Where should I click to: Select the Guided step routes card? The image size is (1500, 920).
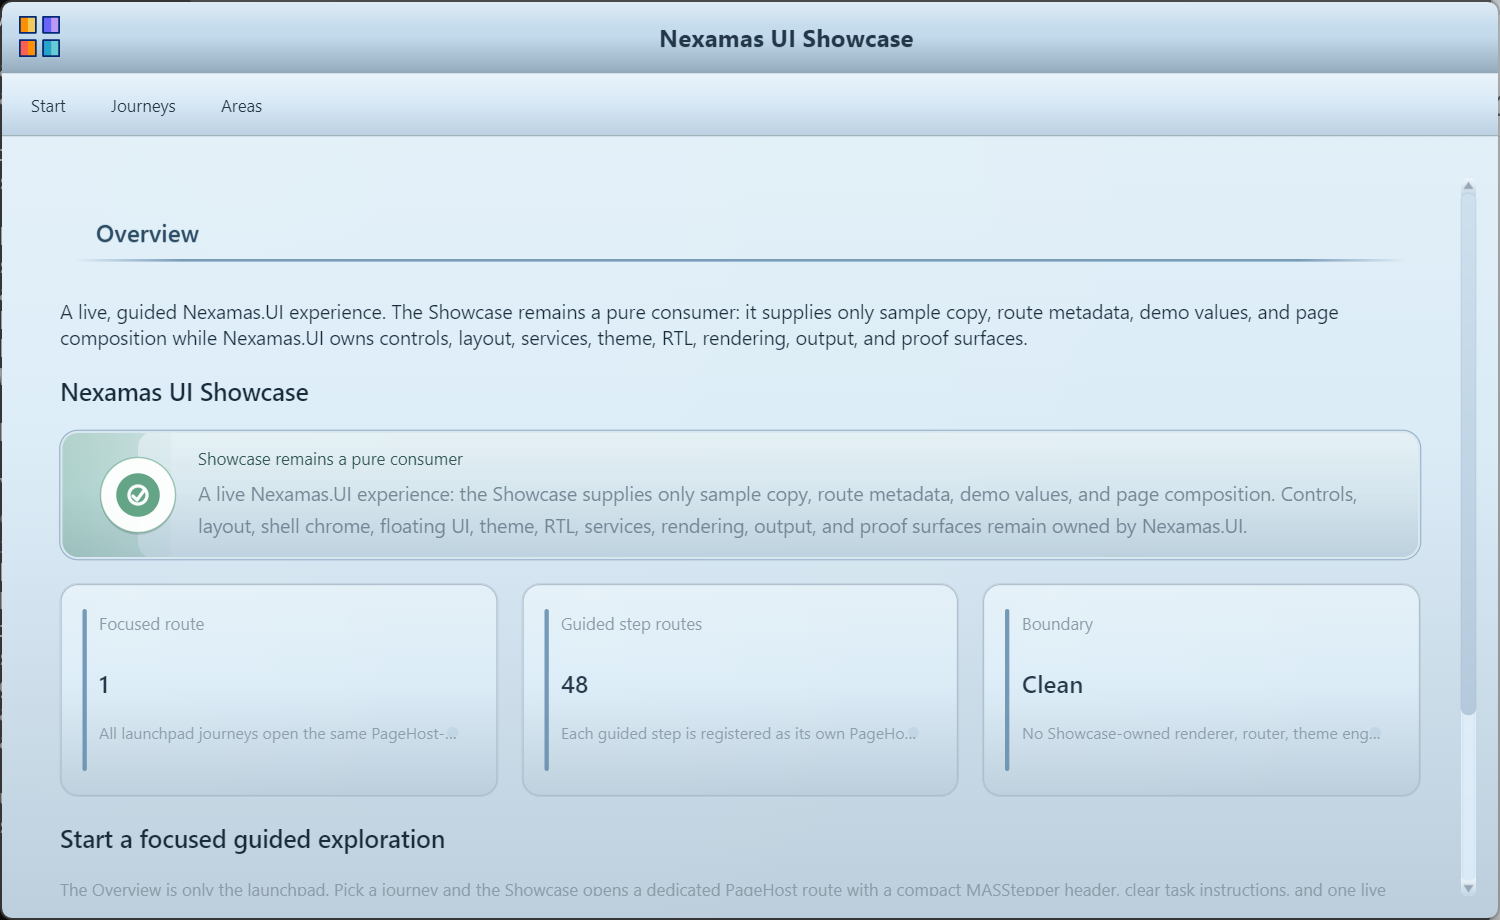point(740,690)
